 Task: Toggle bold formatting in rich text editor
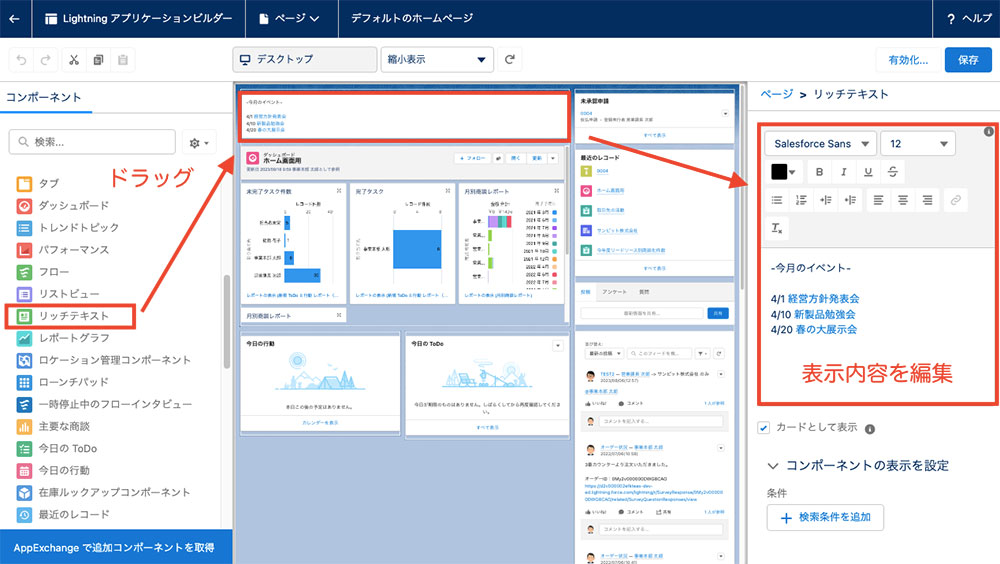820,172
